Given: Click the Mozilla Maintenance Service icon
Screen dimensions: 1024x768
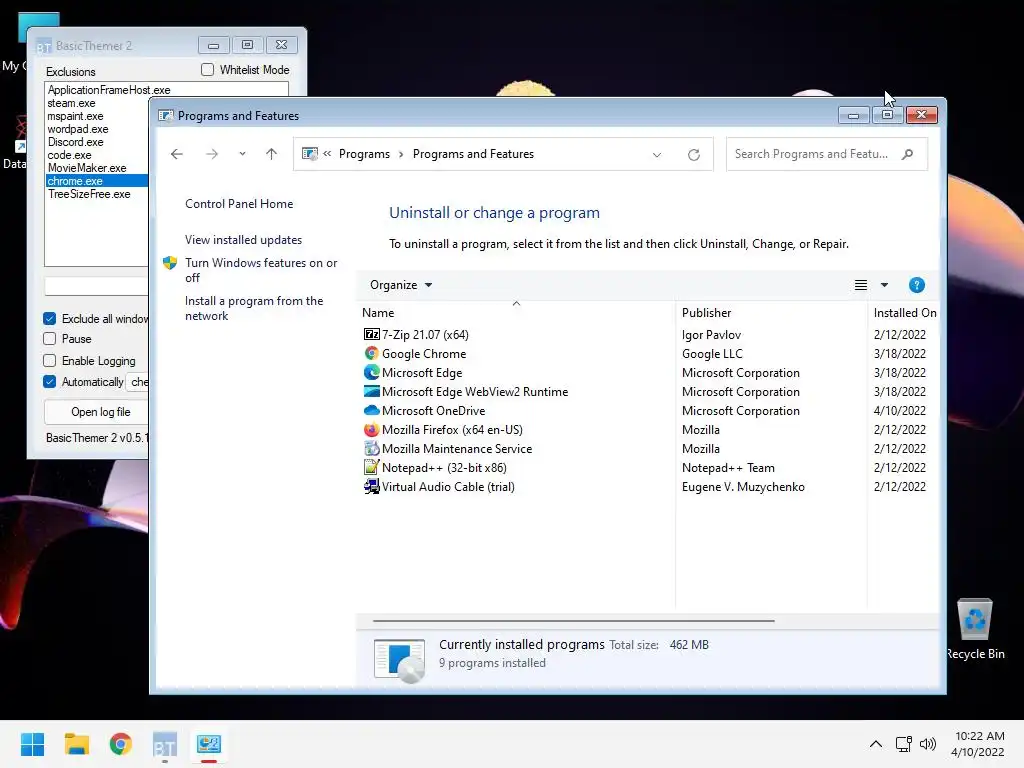Looking at the screenshot, I should (x=371, y=449).
